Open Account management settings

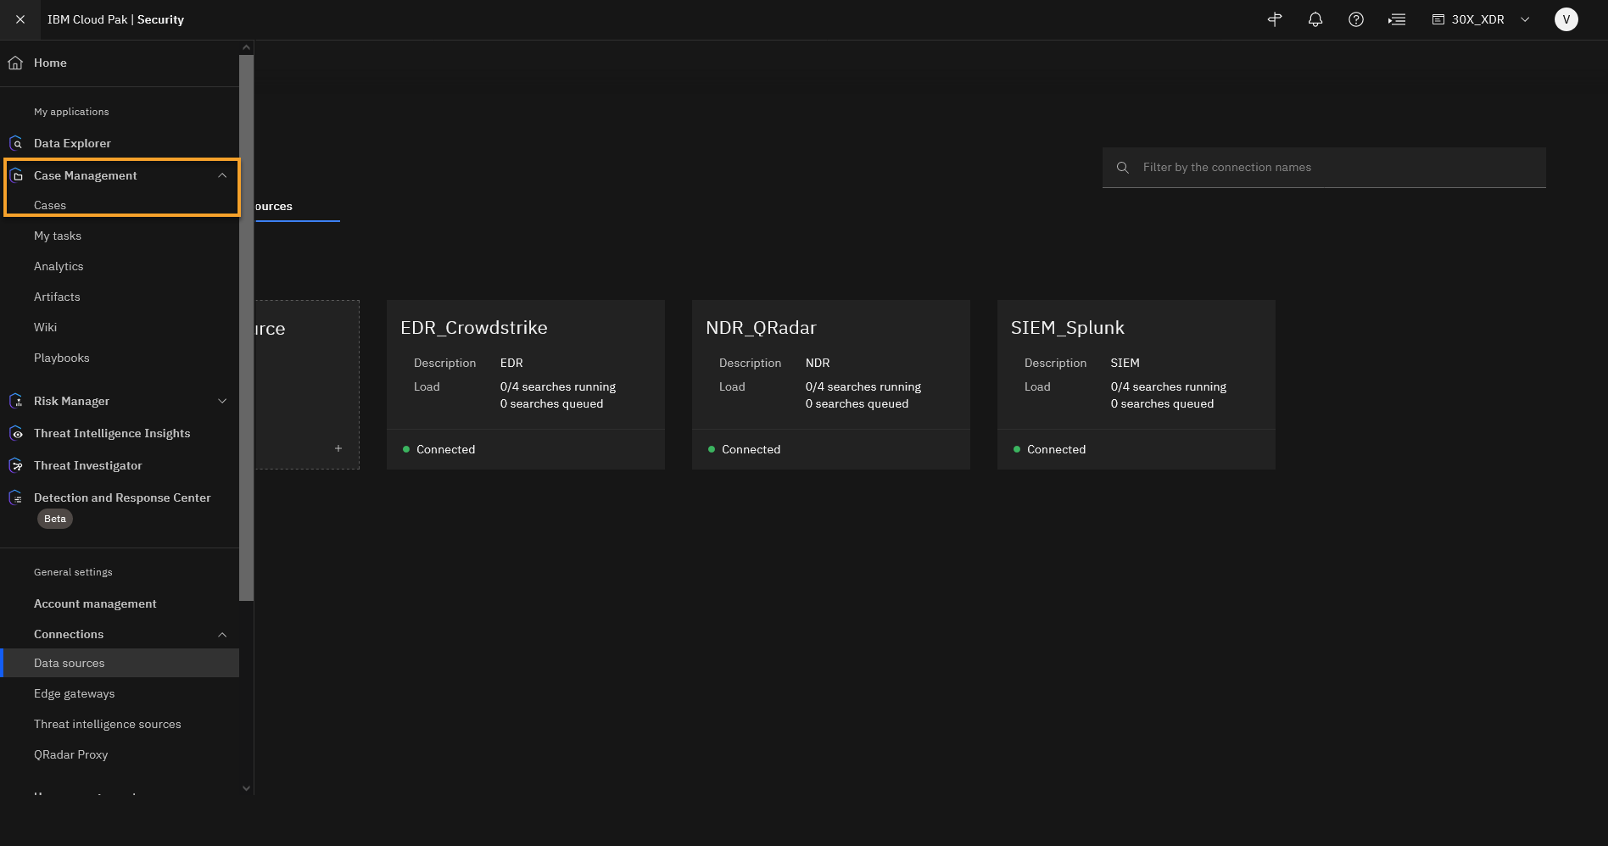(x=95, y=604)
